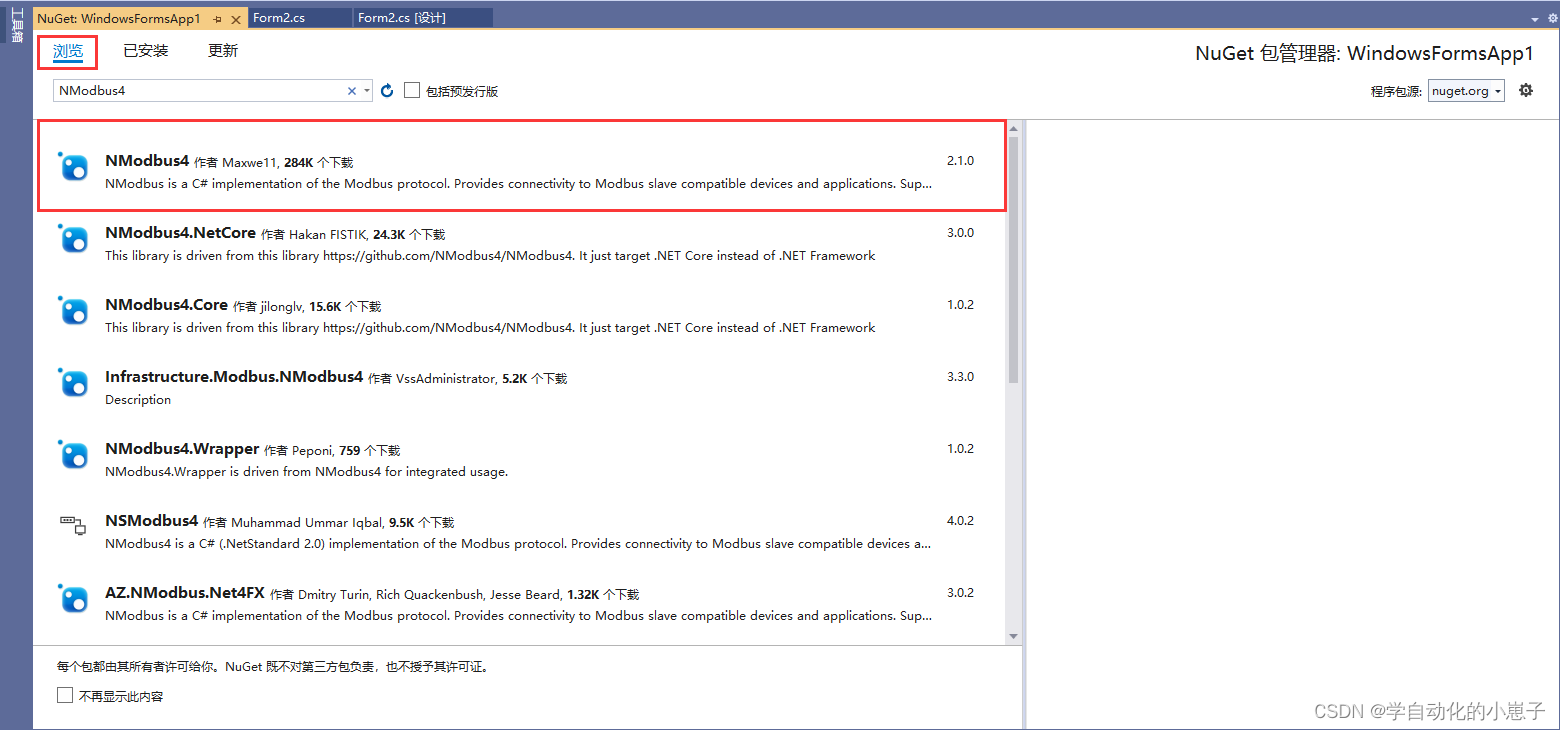This screenshot has height=730, width=1560.
Task: Click the AZ.NModbus.Net4FX package icon
Action: (73, 599)
